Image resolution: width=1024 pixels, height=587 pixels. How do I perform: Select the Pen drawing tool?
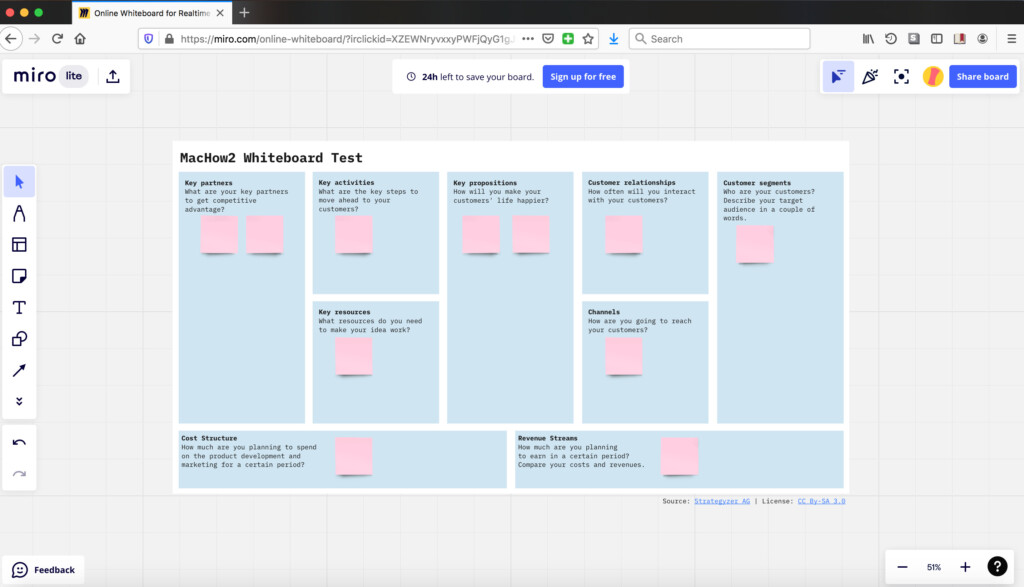click(19, 213)
